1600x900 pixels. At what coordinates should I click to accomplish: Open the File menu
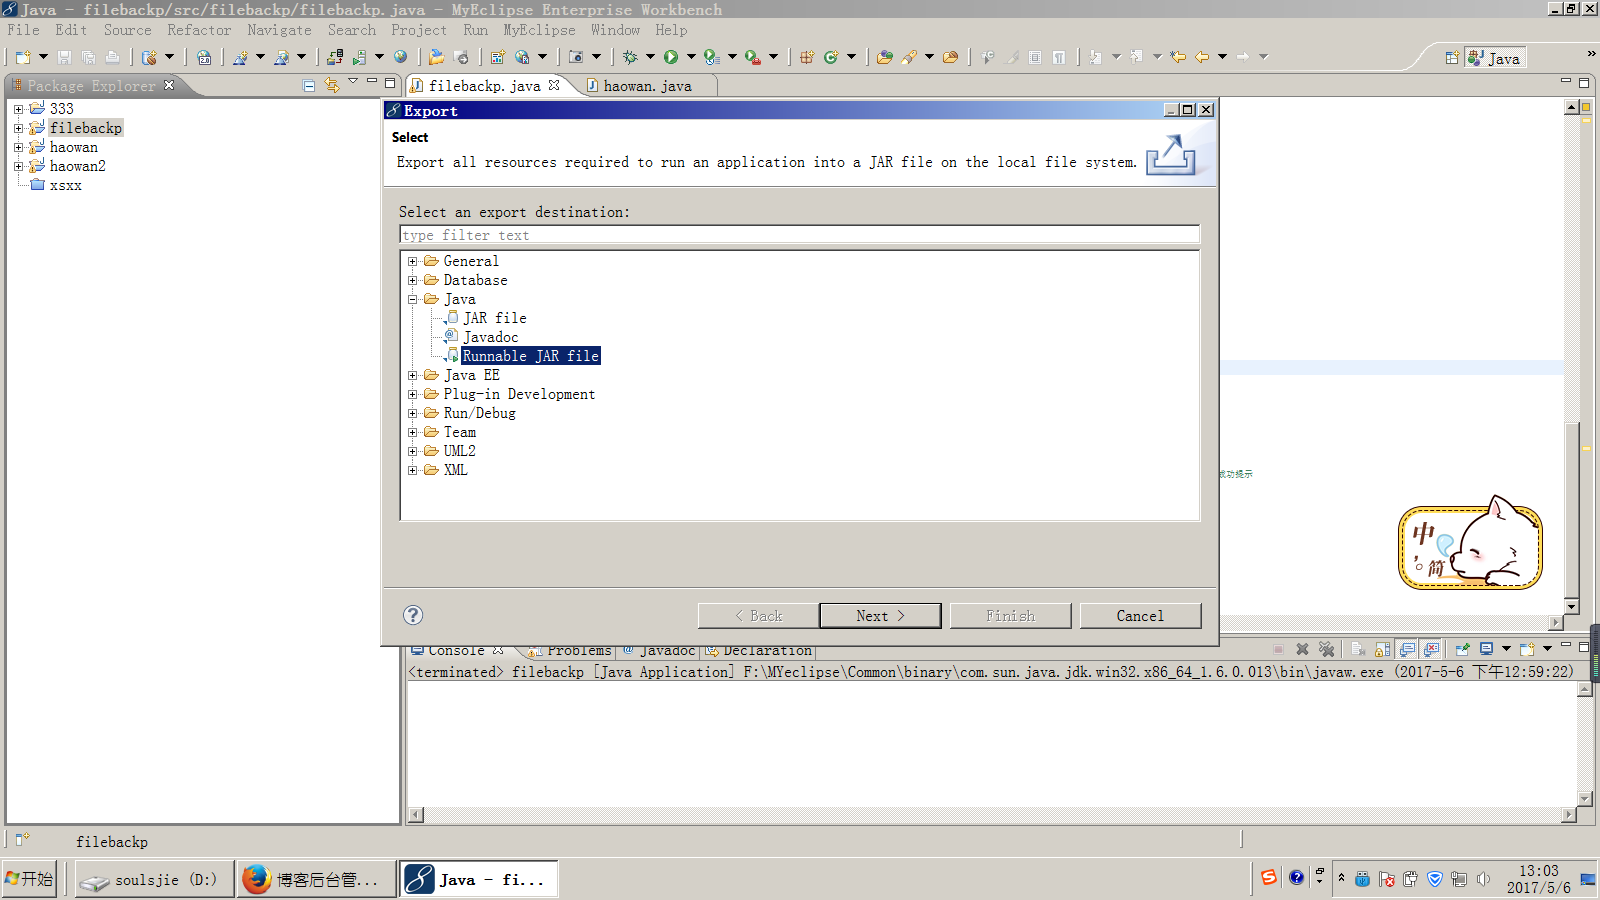click(x=23, y=30)
